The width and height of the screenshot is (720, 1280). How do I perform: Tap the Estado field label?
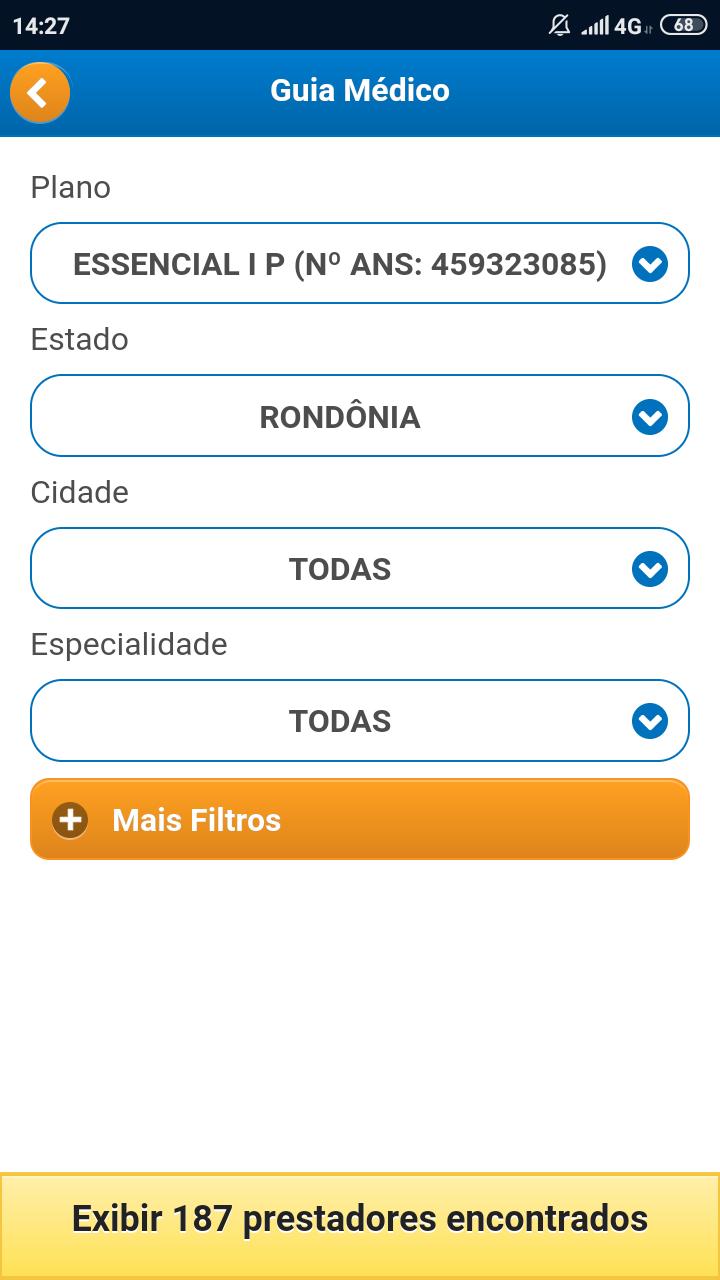pyautogui.click(x=80, y=339)
